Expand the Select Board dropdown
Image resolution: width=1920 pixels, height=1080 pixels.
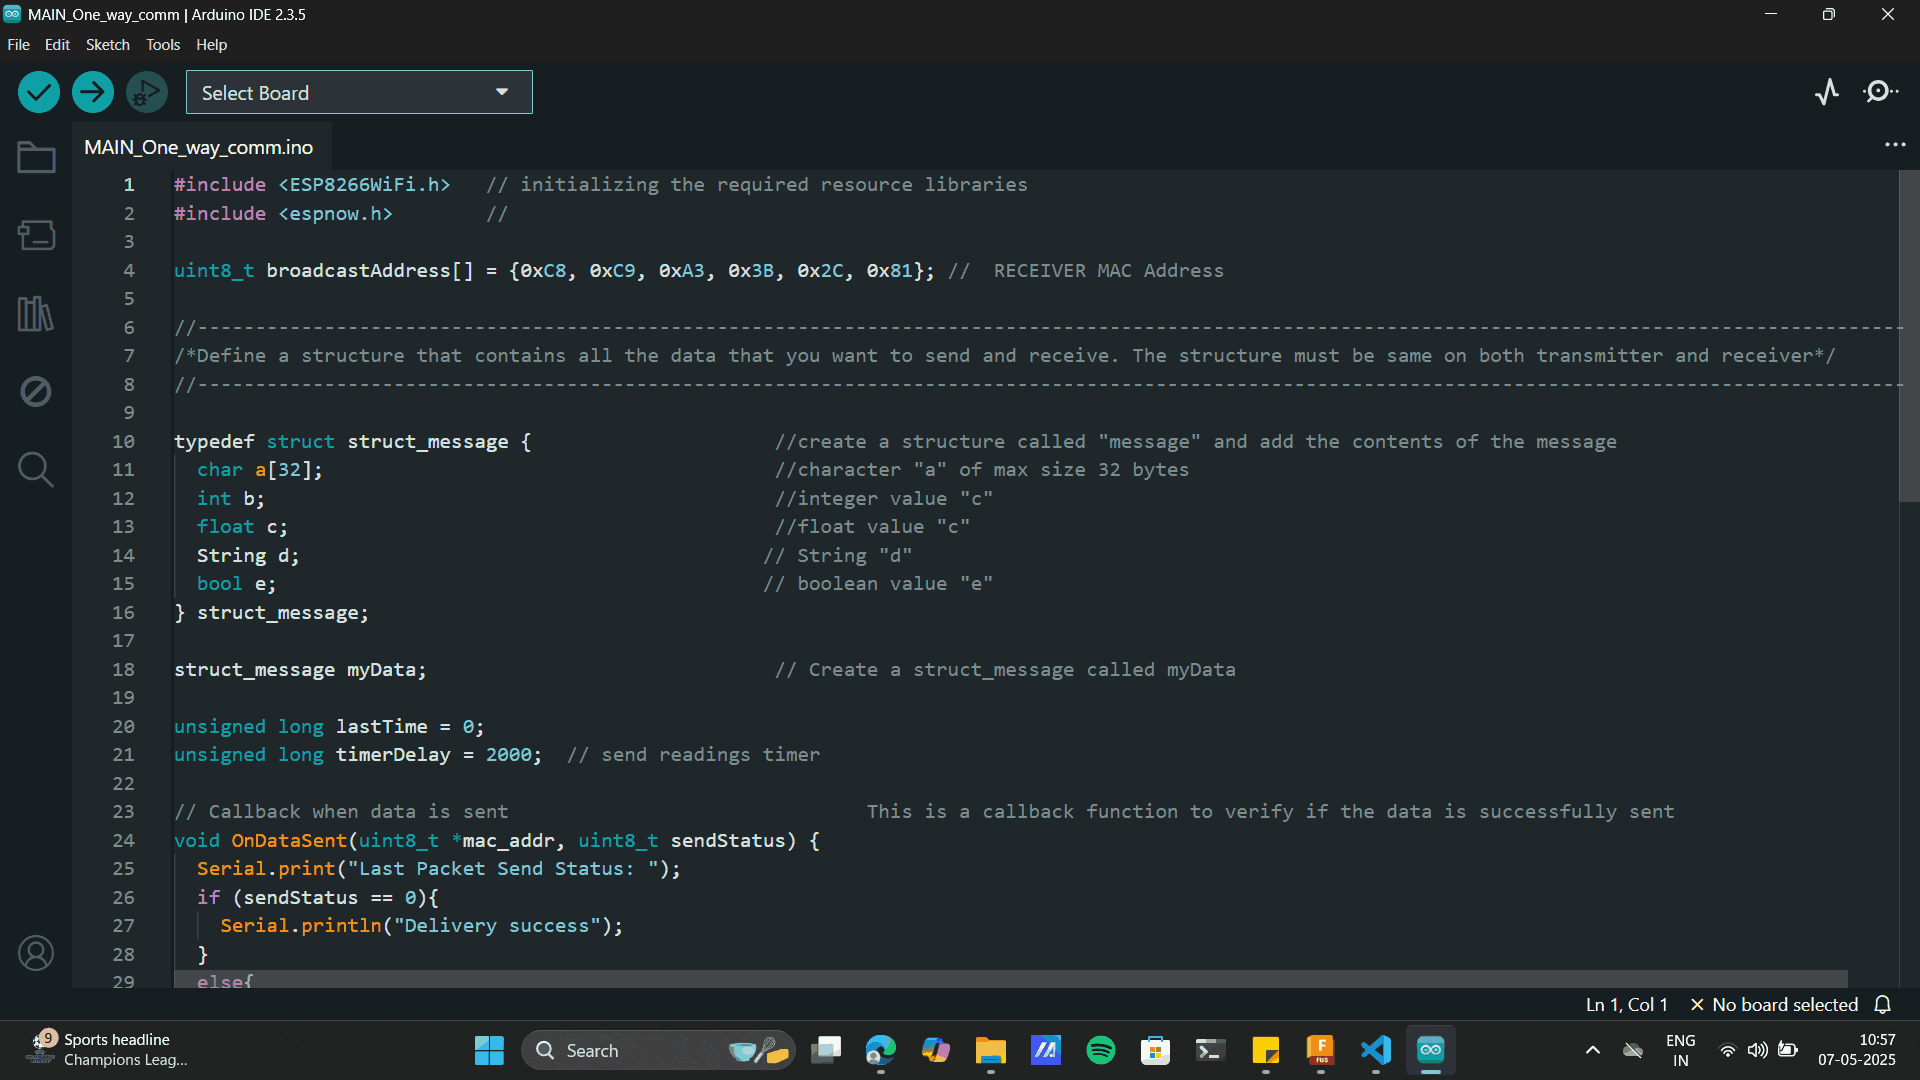[359, 92]
